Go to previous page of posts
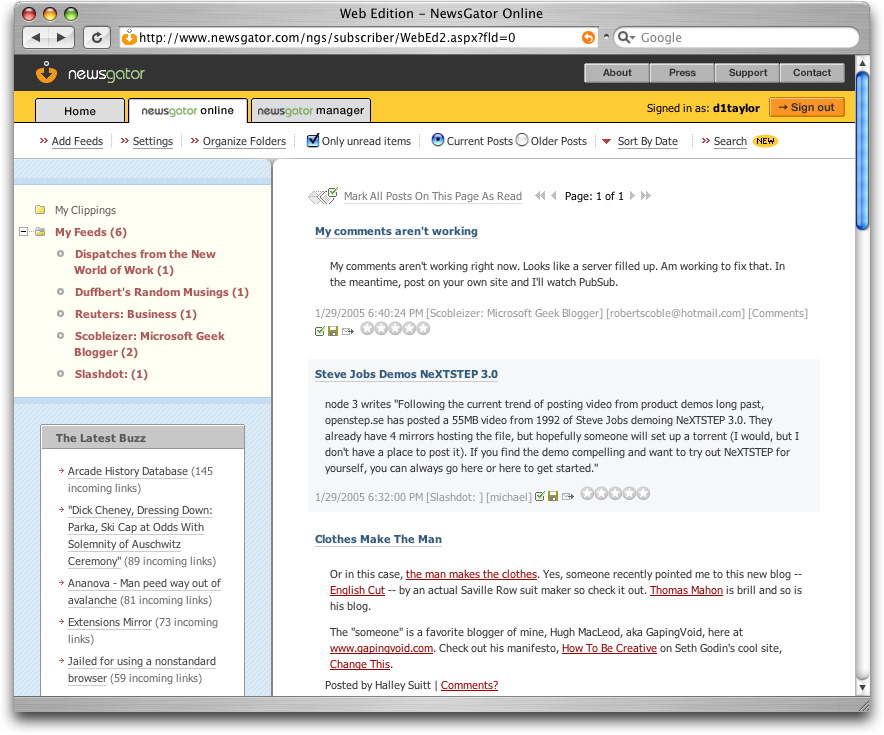 click(x=554, y=196)
